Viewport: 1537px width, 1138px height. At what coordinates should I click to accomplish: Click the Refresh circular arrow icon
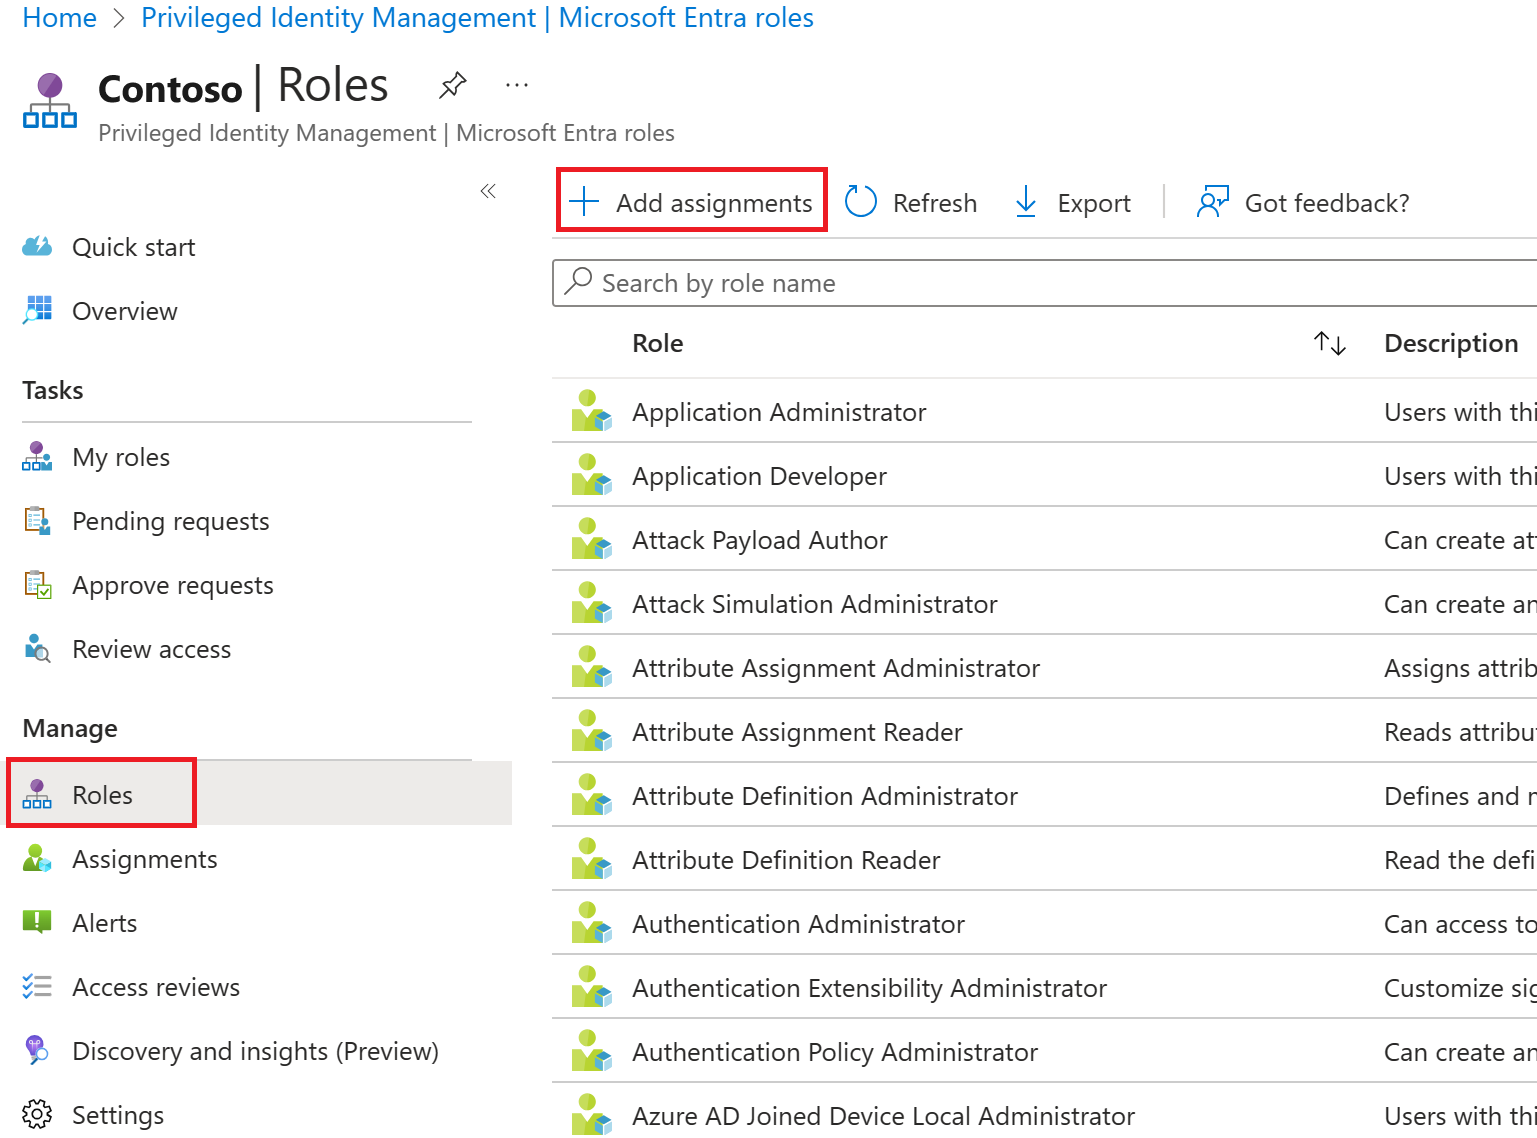point(860,202)
